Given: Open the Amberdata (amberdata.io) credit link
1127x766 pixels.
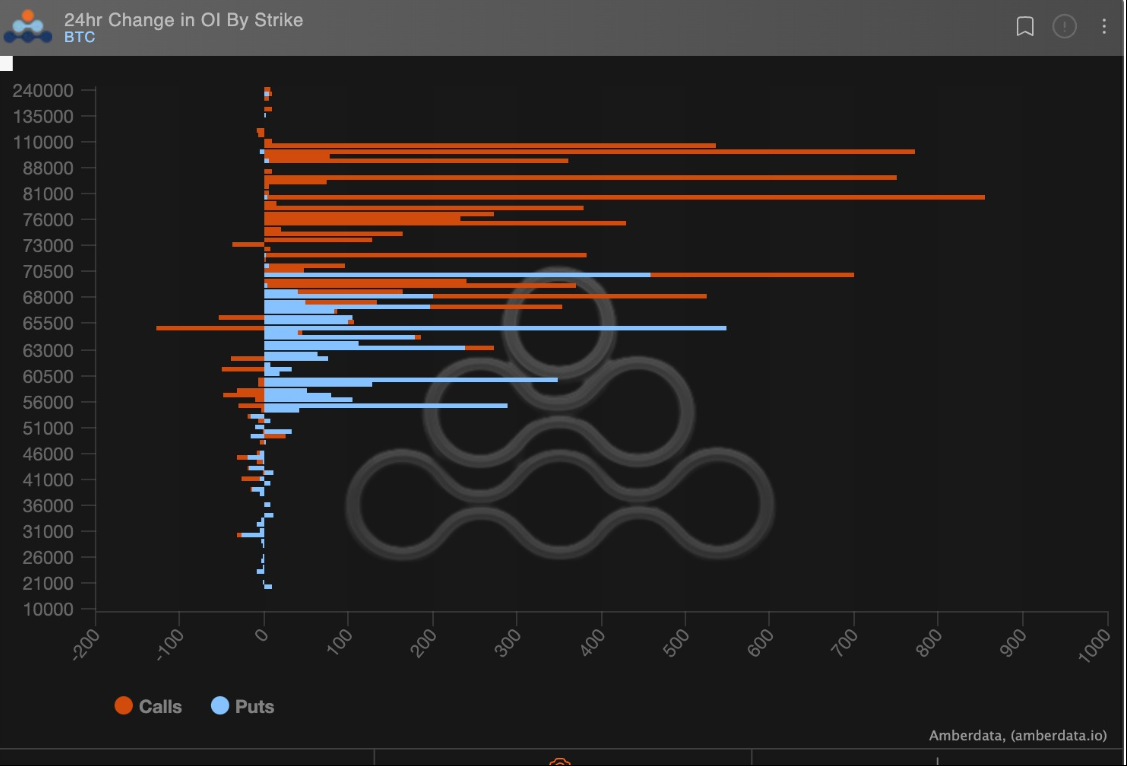Looking at the screenshot, I should (1017, 735).
